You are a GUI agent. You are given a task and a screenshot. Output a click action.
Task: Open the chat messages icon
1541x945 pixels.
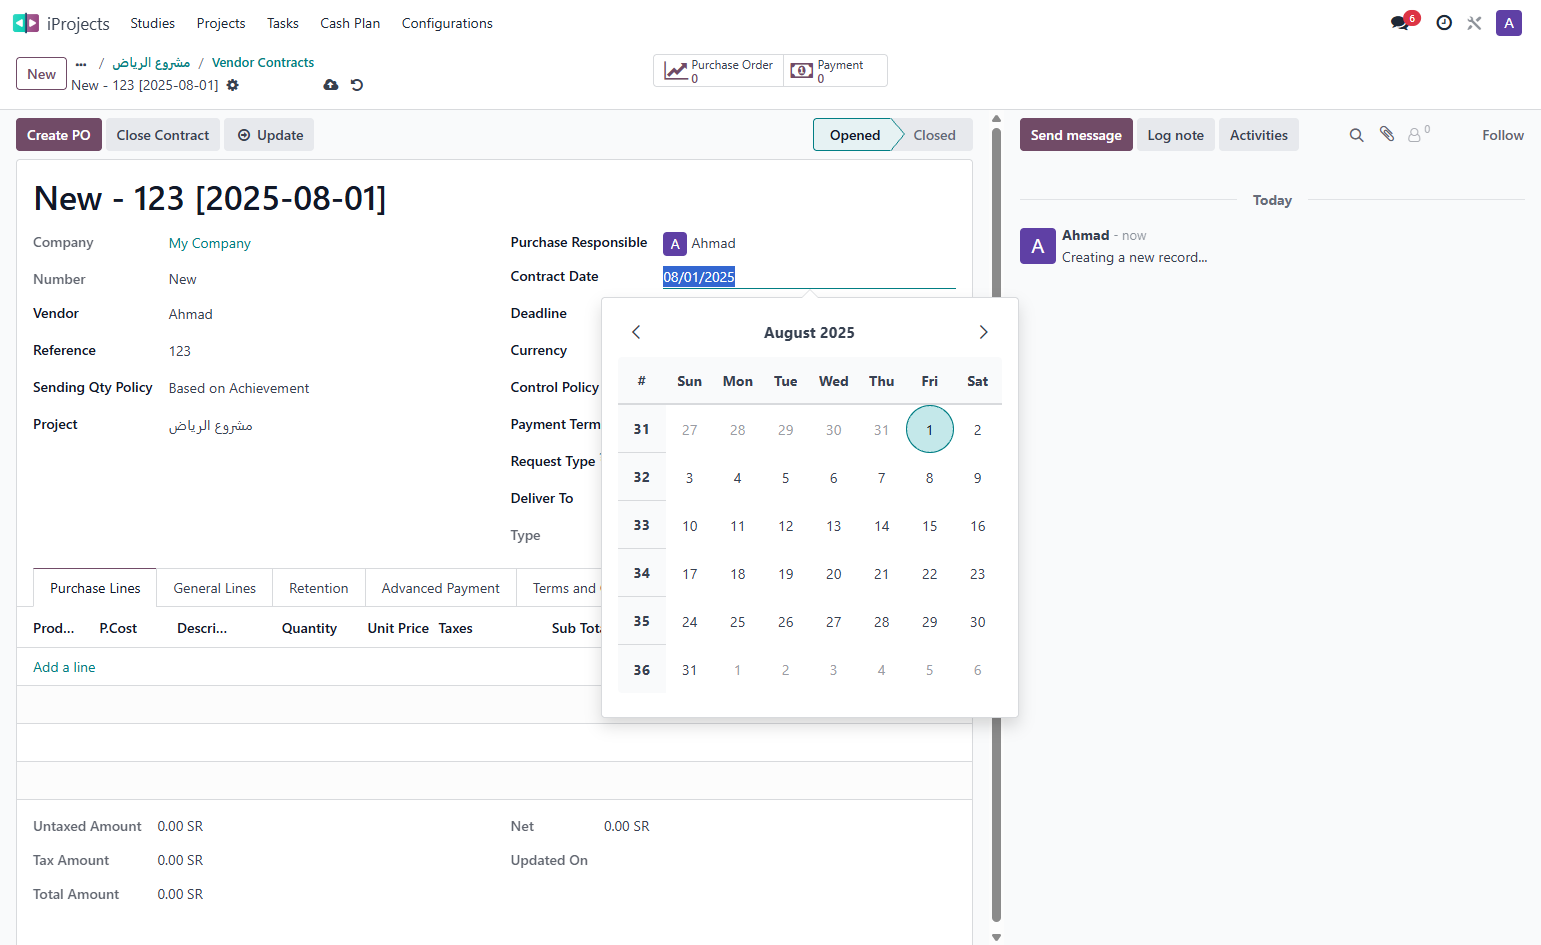click(1400, 23)
